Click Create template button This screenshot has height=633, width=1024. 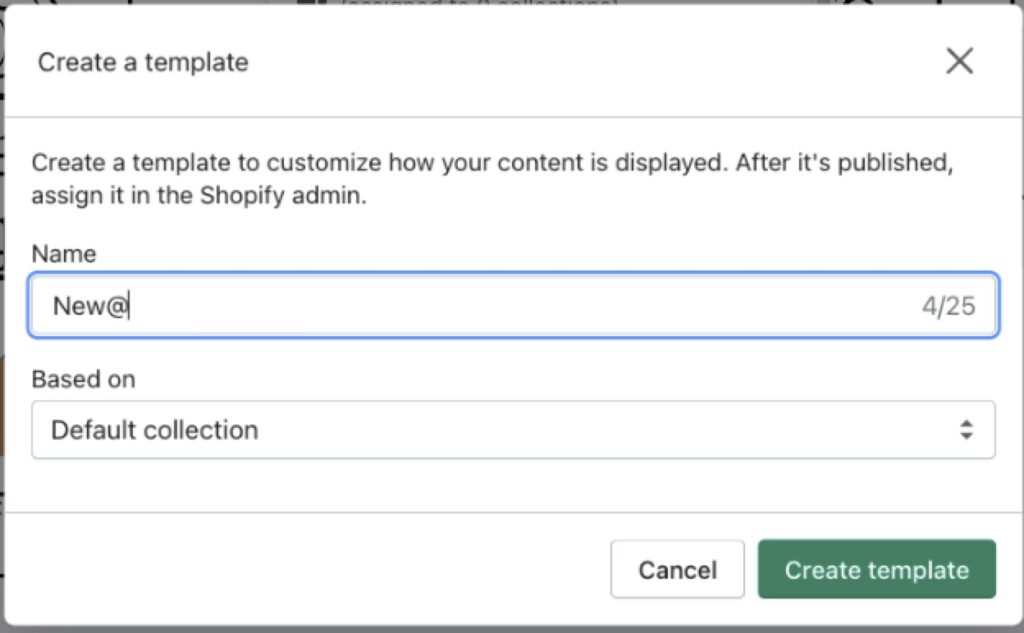coord(876,570)
